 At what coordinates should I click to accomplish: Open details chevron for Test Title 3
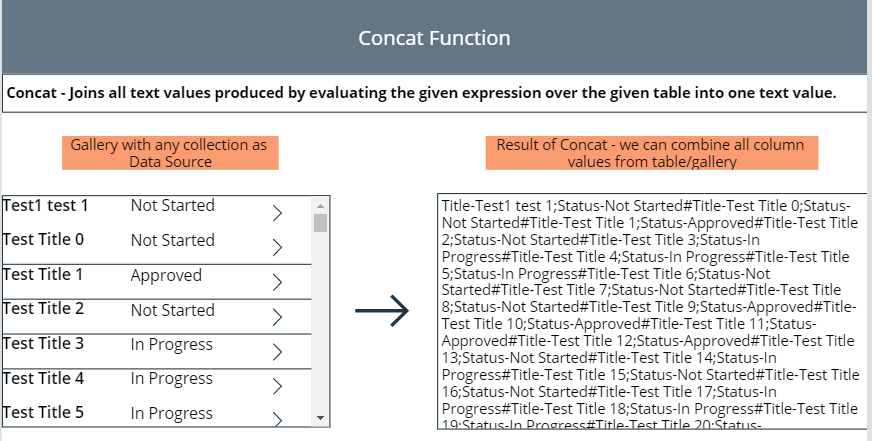[278, 352]
